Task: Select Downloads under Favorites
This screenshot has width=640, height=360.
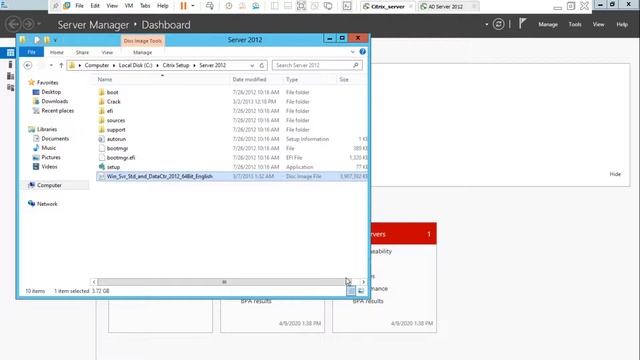Action: pyautogui.click(x=55, y=101)
